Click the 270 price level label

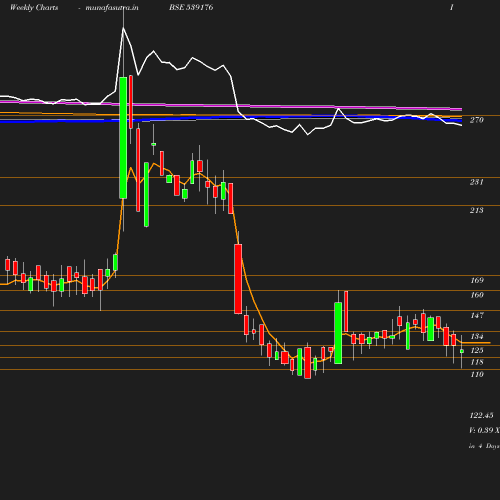(x=477, y=120)
